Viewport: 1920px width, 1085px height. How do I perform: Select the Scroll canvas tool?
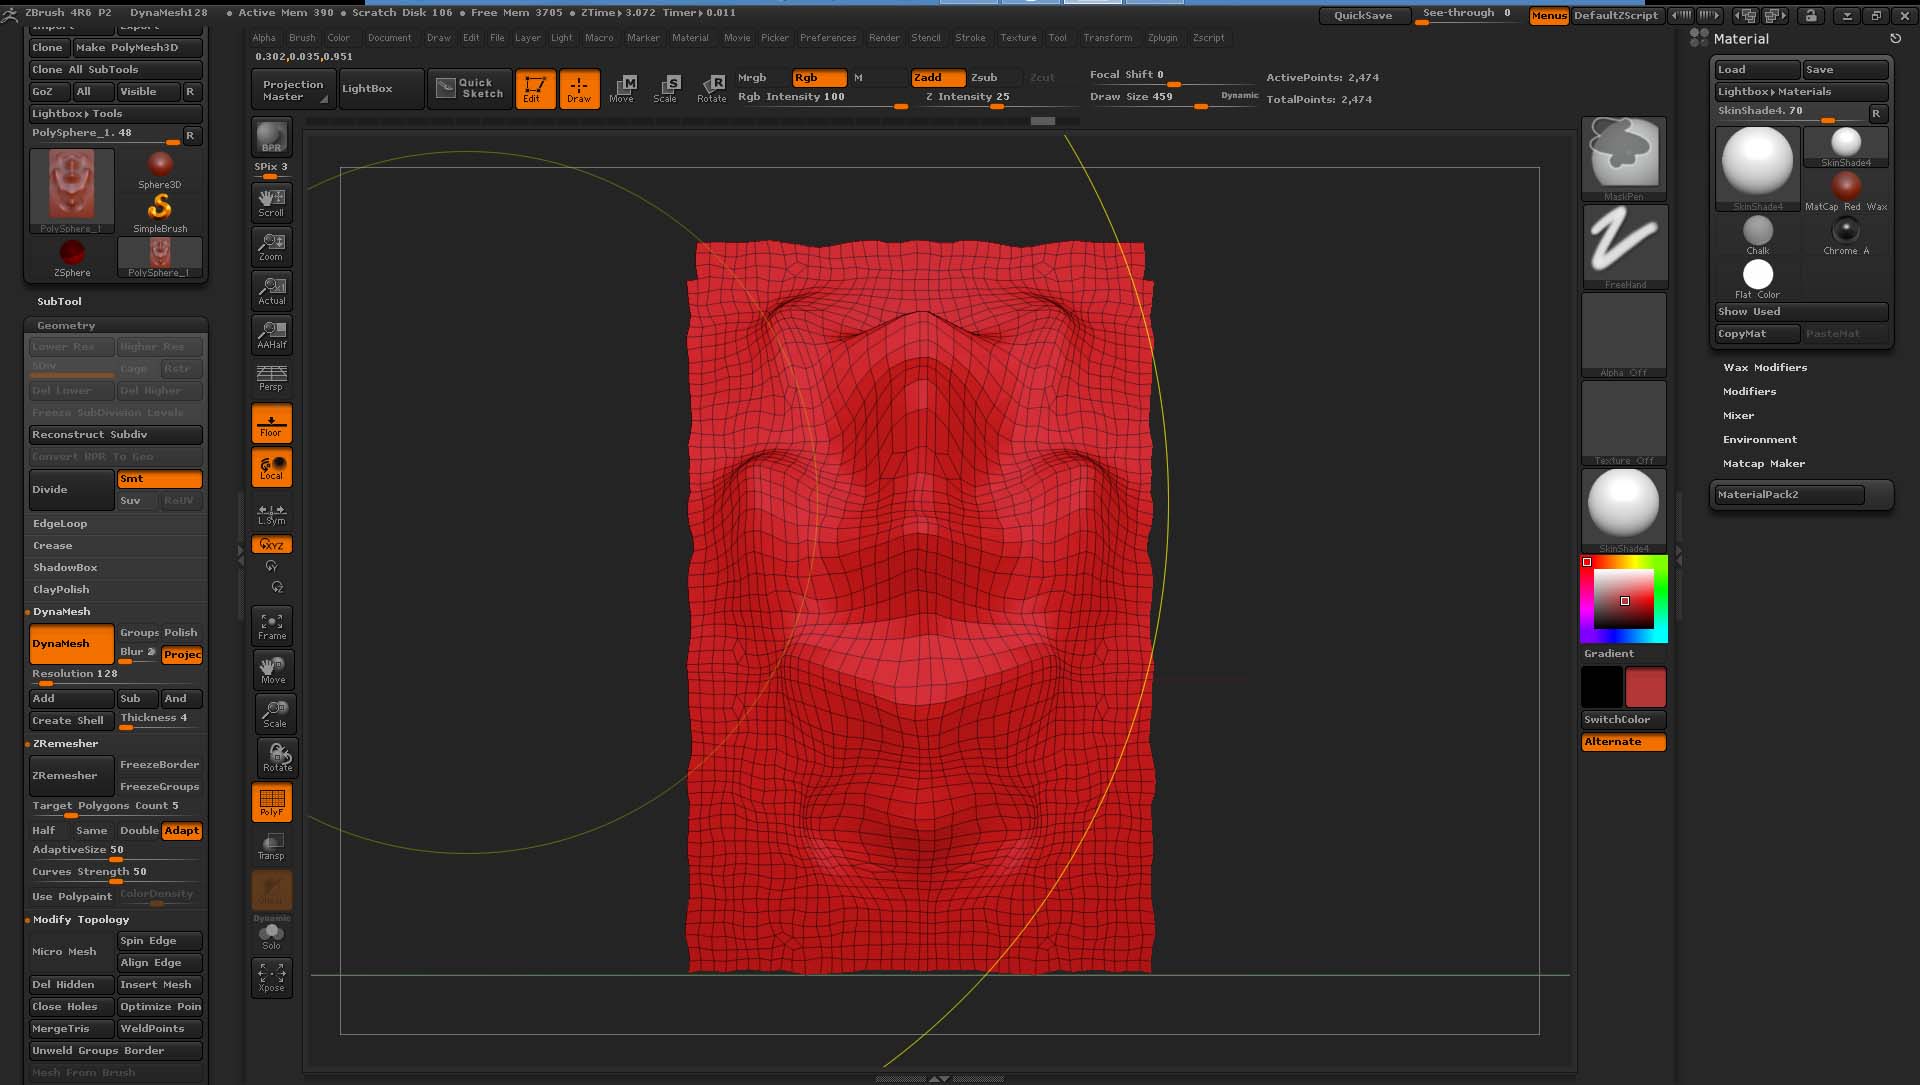click(271, 202)
